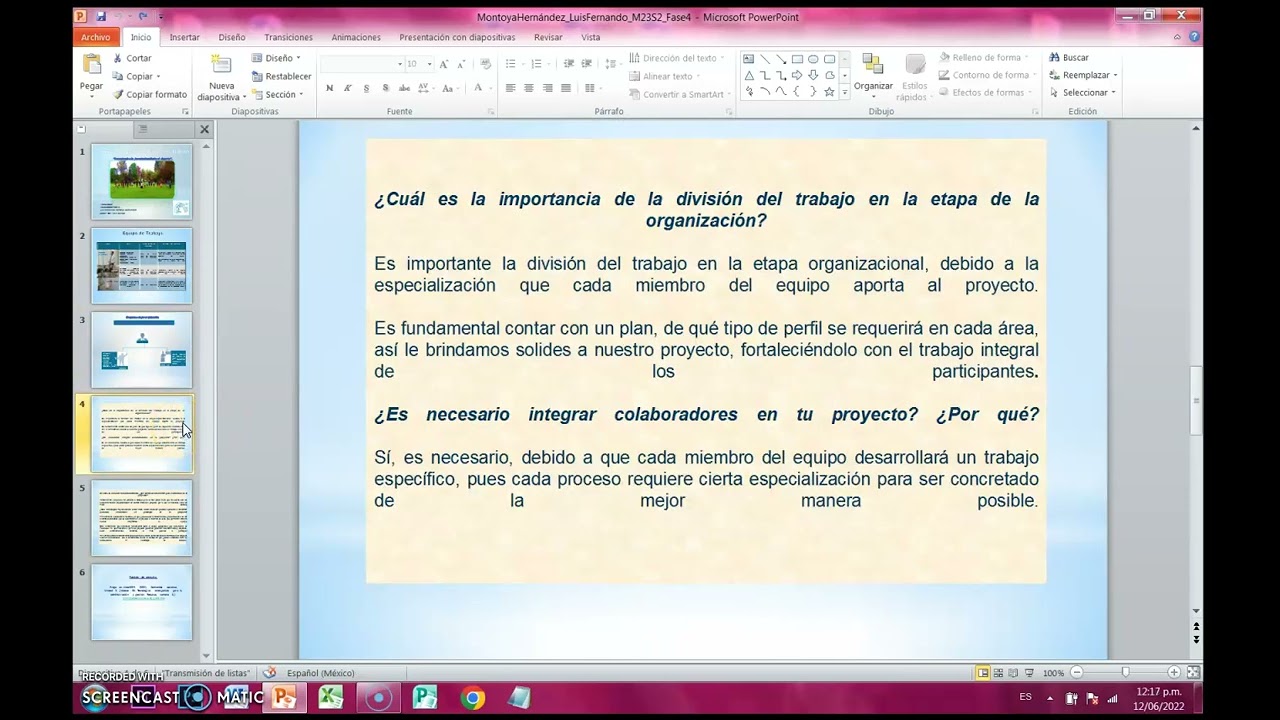Screen dimensions: 1280x720
Task: Click the Cortar scissors button
Action: [x=132, y=58]
